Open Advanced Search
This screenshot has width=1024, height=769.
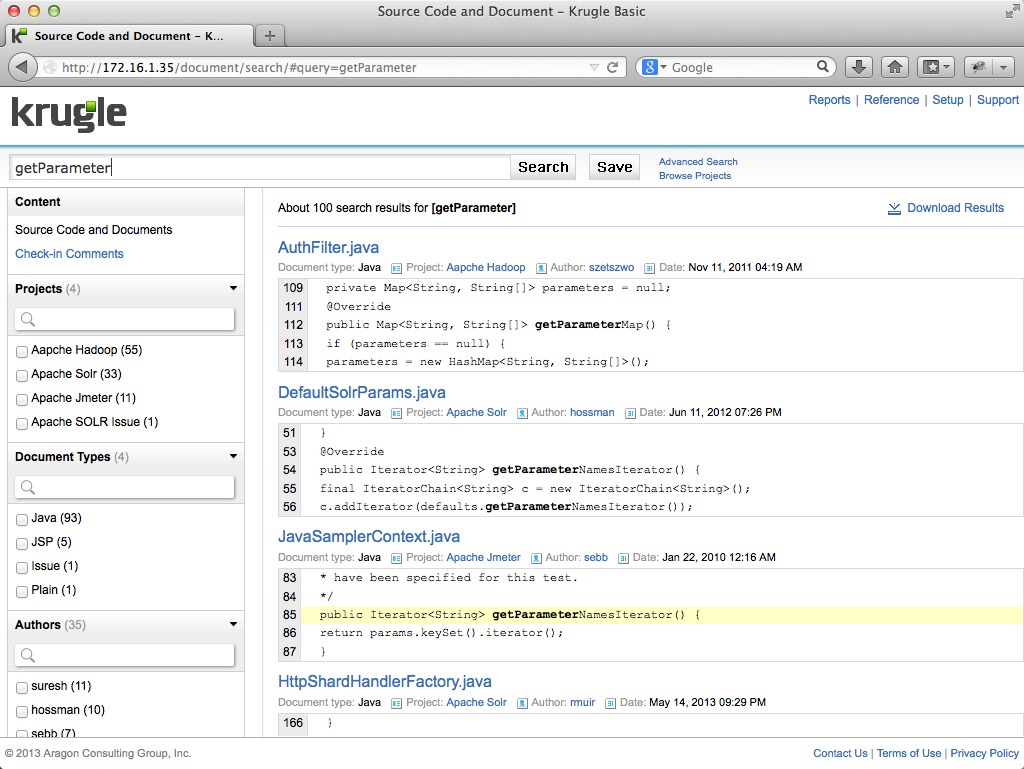click(698, 162)
